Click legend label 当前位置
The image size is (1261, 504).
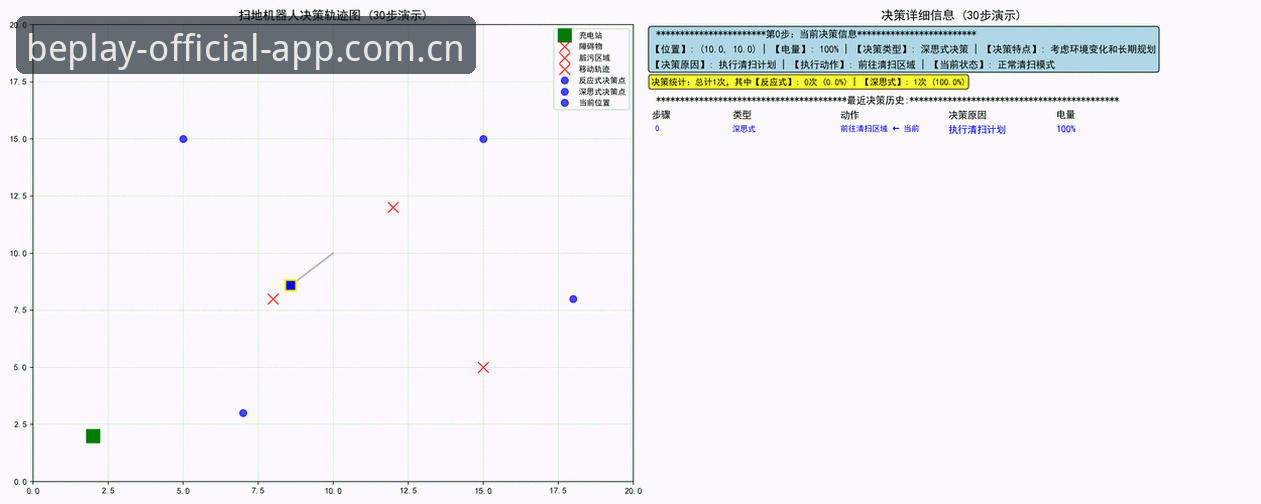pos(594,103)
